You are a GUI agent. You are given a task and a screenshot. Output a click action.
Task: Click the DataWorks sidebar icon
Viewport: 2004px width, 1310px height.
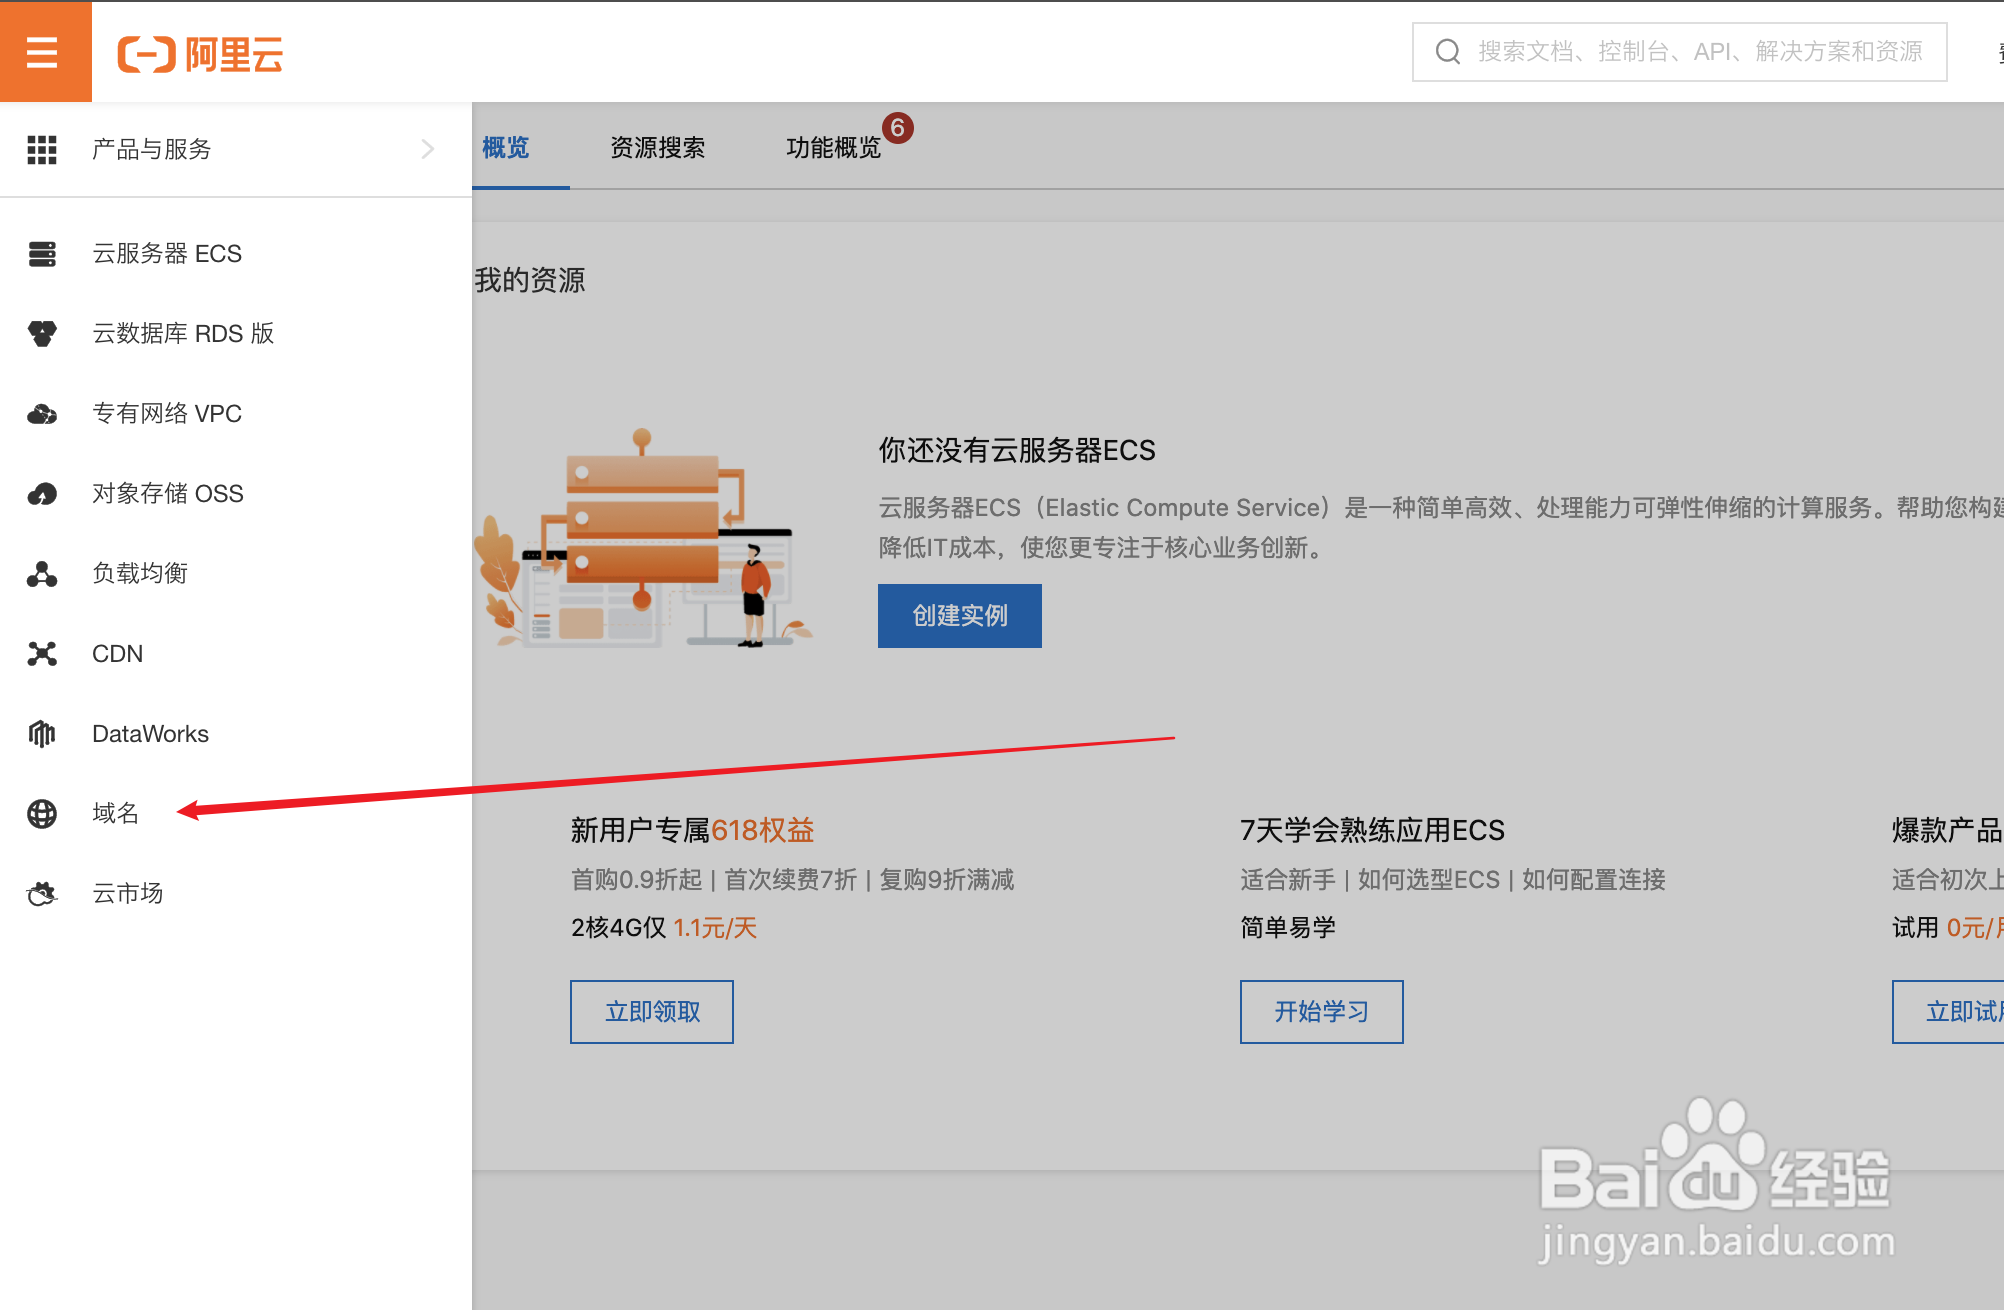[42, 734]
